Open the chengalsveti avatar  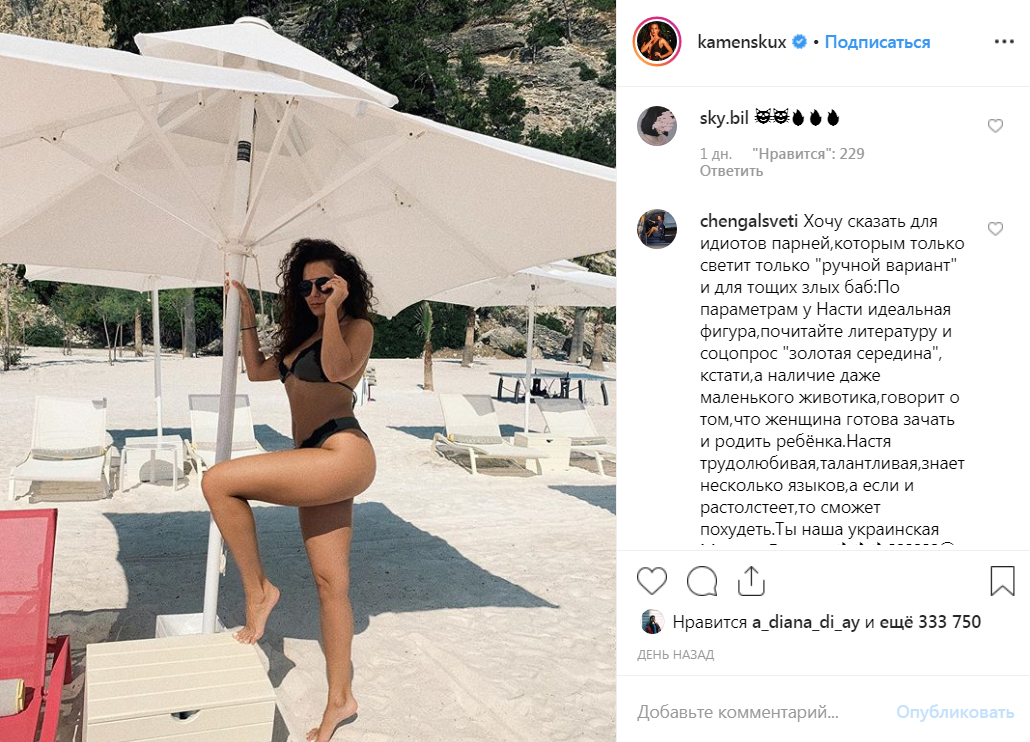click(x=657, y=229)
